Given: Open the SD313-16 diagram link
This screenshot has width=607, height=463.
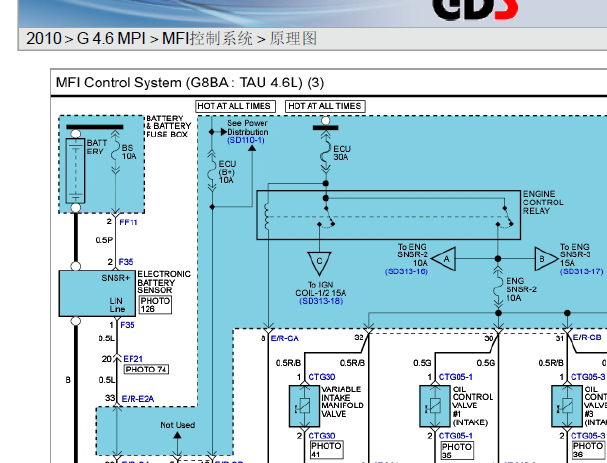Looking at the screenshot, I should click(406, 271).
